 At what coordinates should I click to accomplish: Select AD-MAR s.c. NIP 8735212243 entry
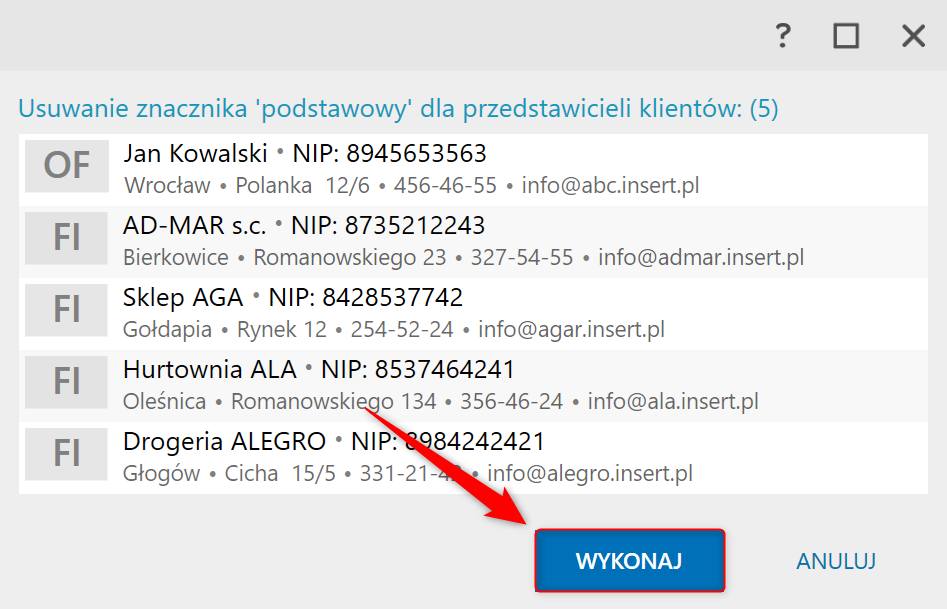click(474, 242)
